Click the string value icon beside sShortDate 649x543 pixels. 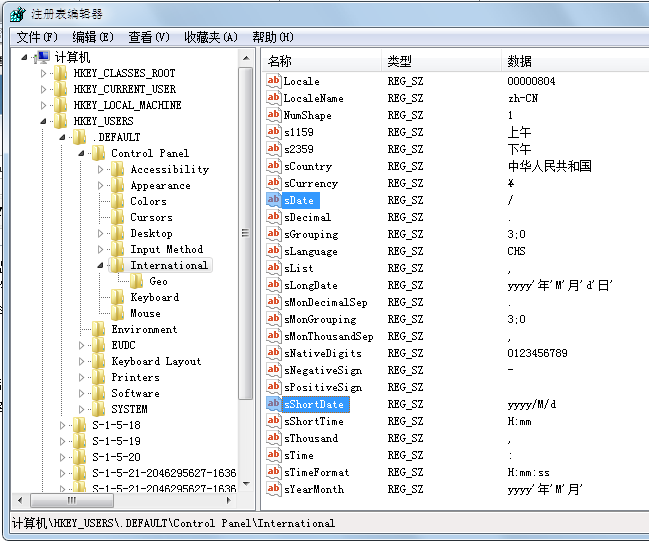[x=273, y=404]
